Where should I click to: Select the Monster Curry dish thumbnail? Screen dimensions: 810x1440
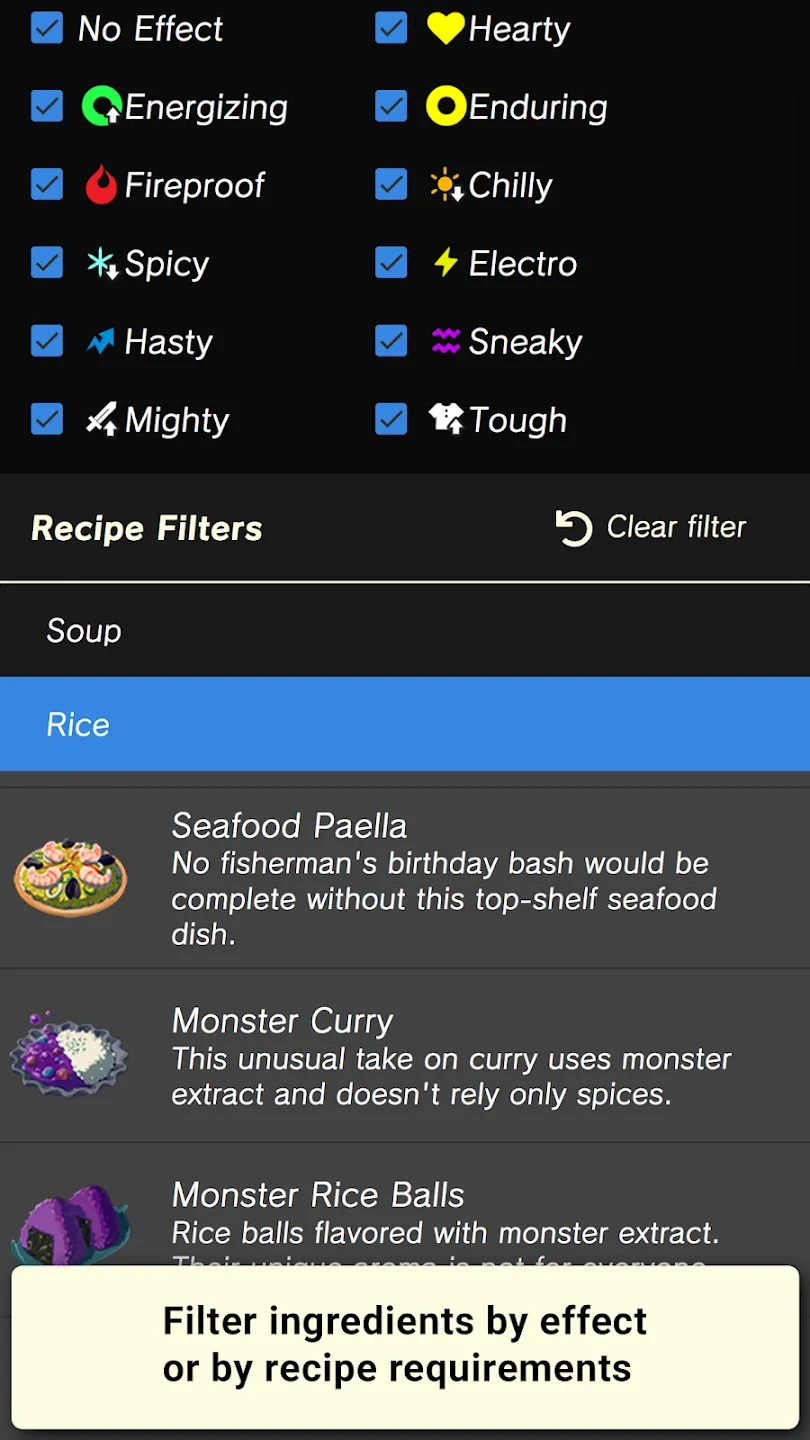tap(70, 1056)
